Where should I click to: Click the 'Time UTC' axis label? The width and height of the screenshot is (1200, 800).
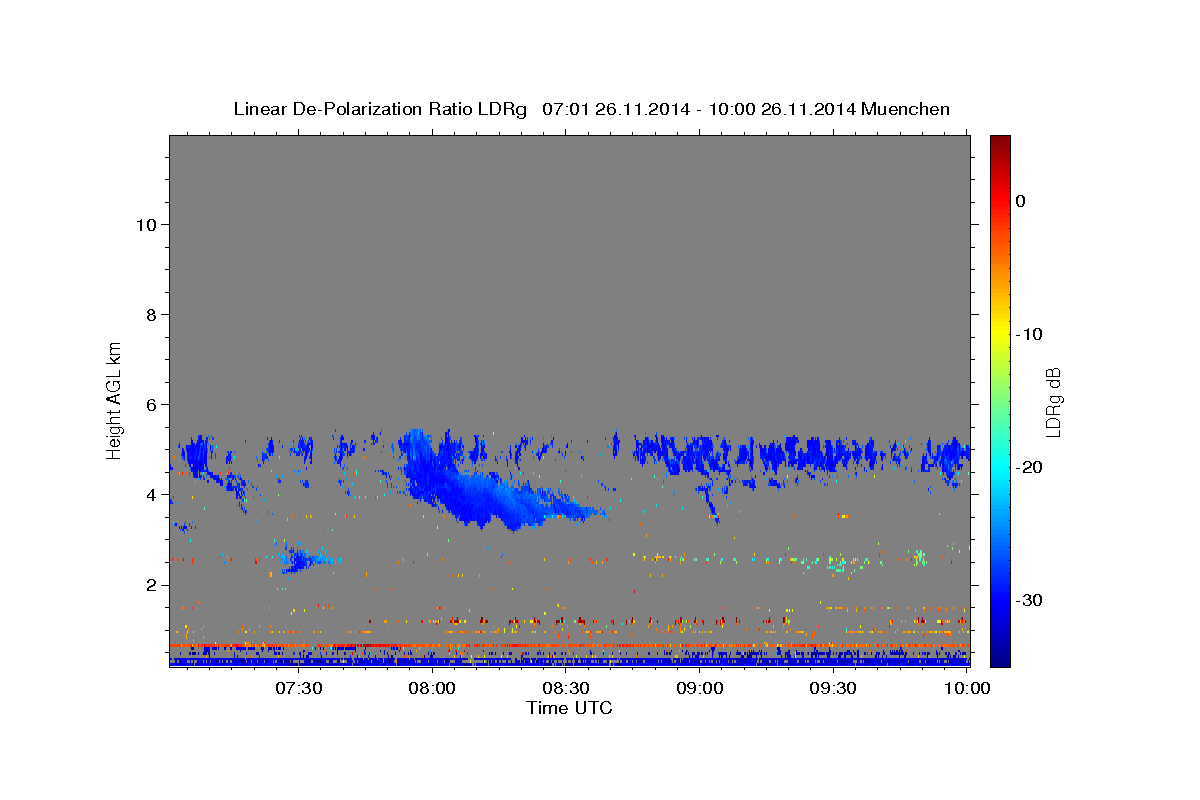click(x=569, y=708)
